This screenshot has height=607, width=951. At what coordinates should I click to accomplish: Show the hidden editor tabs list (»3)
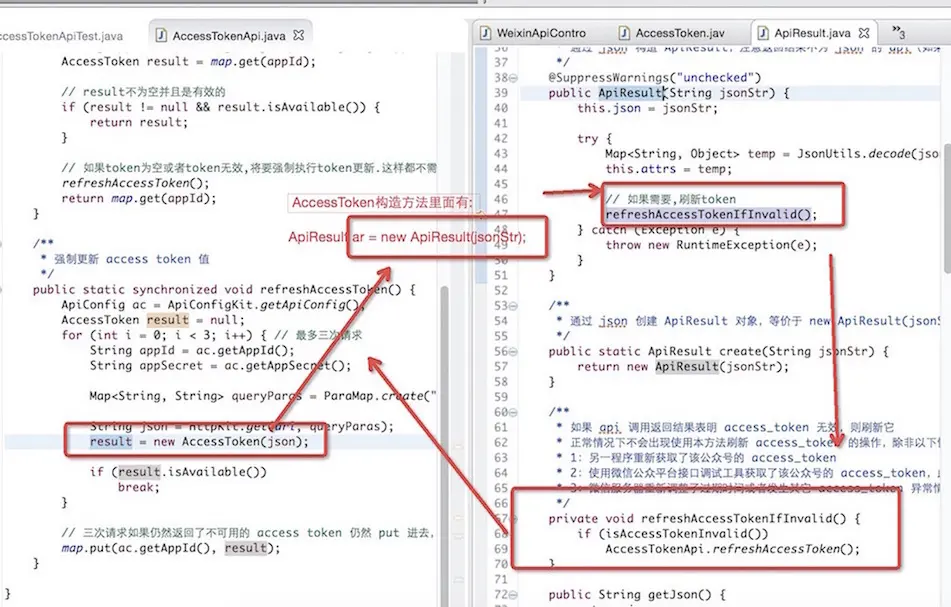899,31
